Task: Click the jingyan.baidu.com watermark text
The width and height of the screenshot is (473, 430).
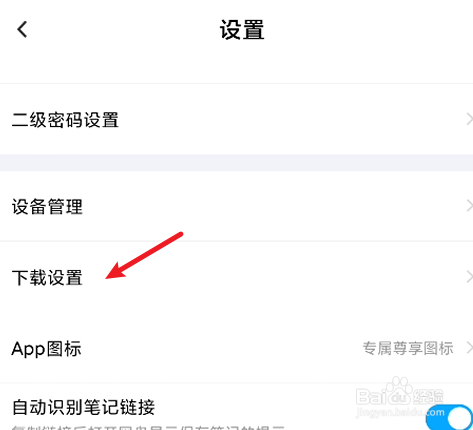Action: [x=400, y=412]
